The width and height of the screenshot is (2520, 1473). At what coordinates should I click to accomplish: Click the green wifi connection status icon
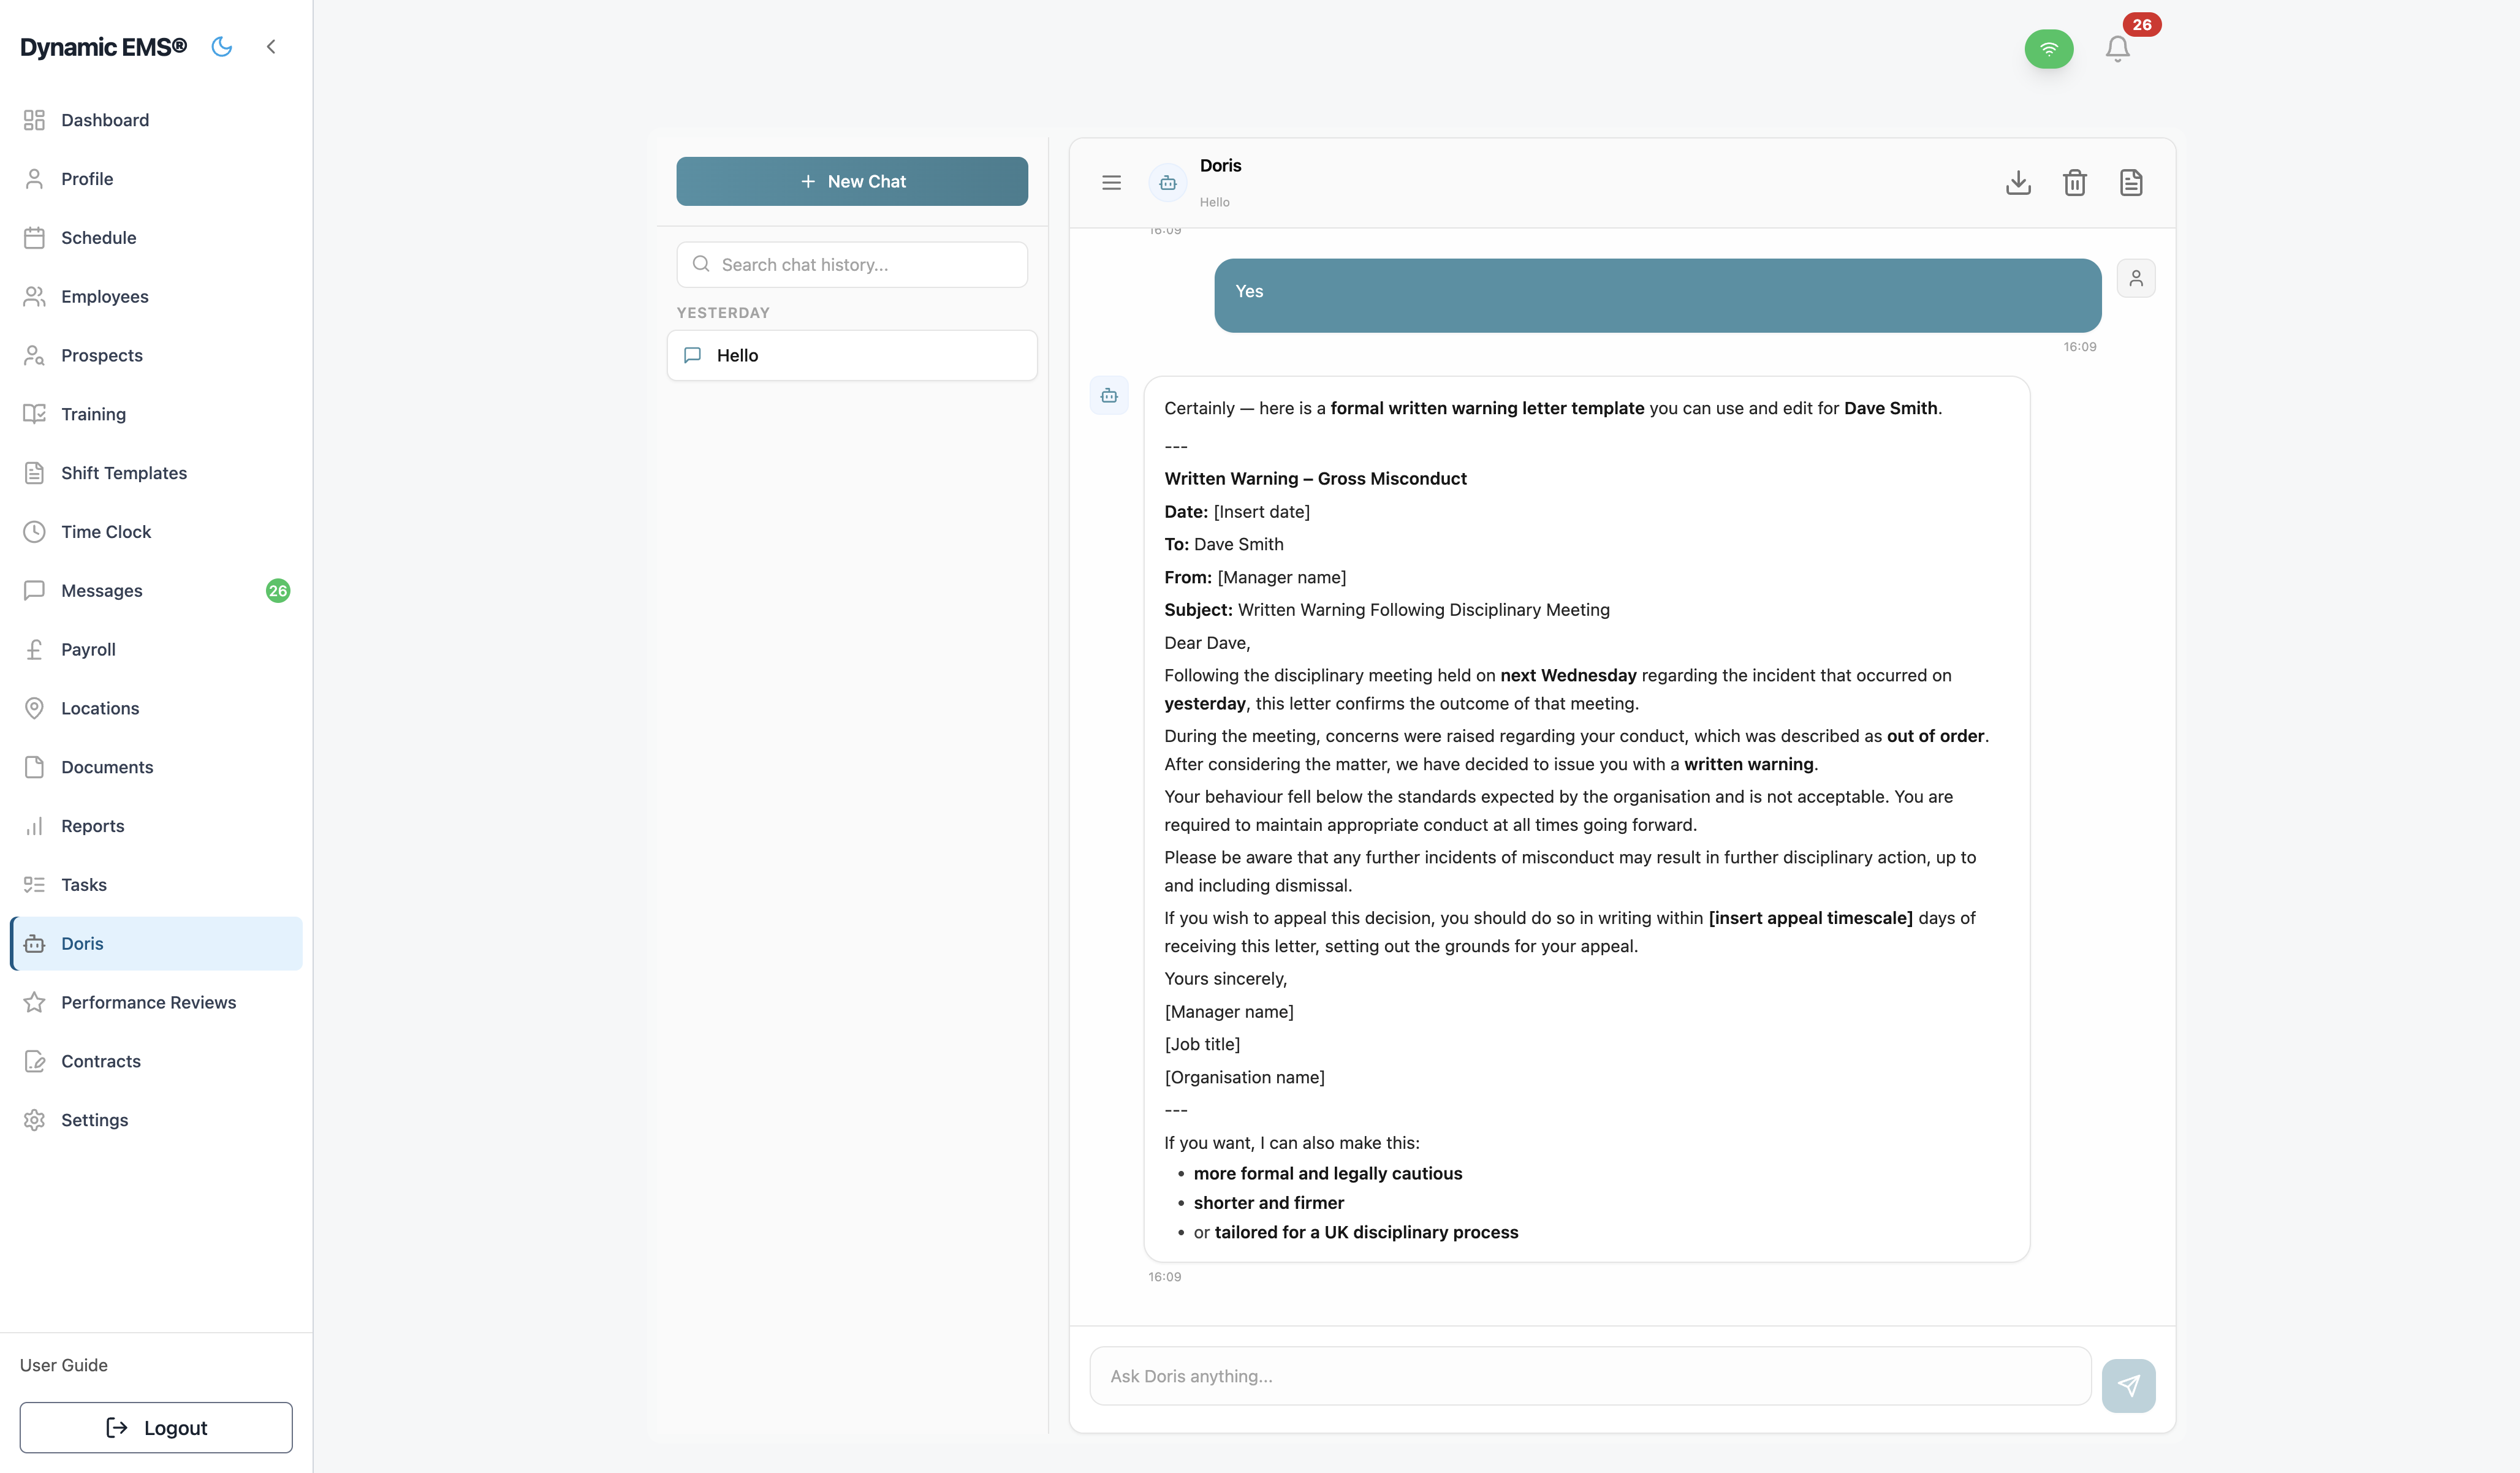coord(2049,49)
